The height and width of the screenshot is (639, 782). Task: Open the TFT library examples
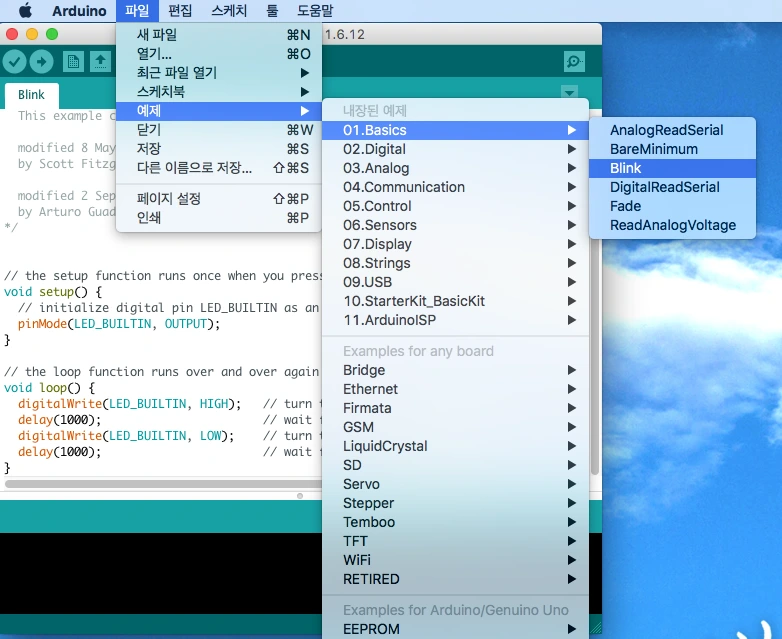click(x=456, y=541)
